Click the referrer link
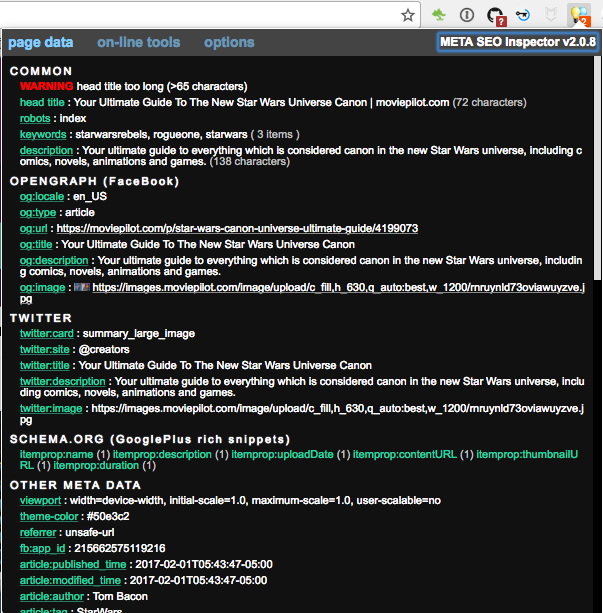The height and width of the screenshot is (613, 603). point(38,533)
